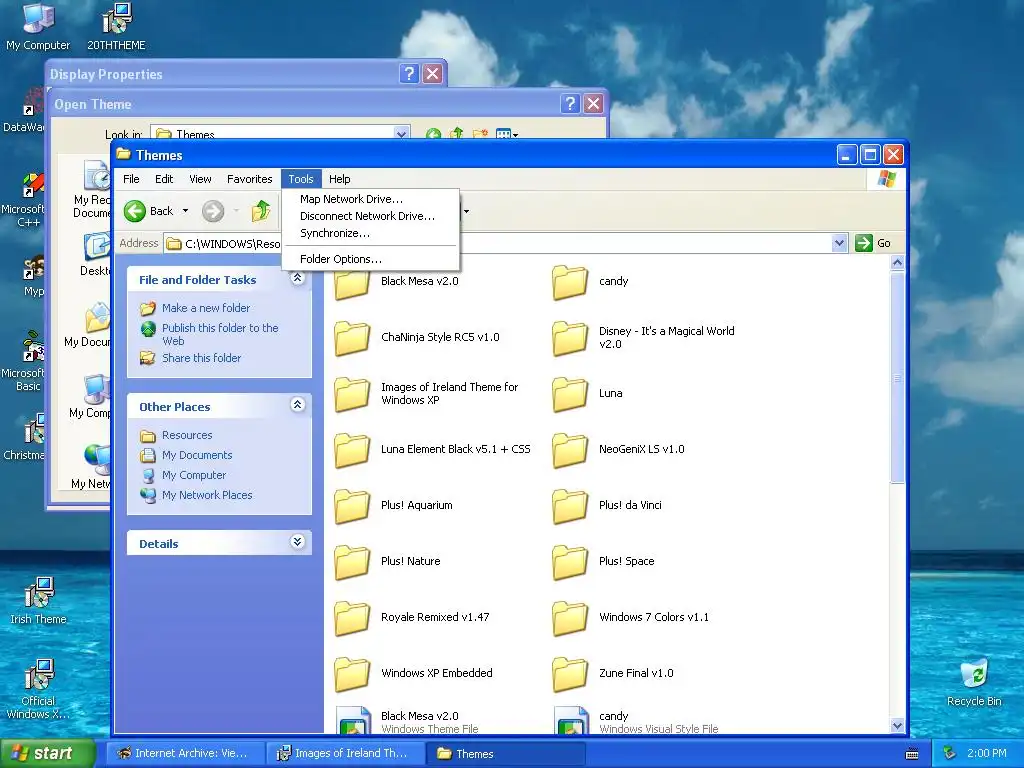Select candy Visual Style file icon

pos(571,720)
